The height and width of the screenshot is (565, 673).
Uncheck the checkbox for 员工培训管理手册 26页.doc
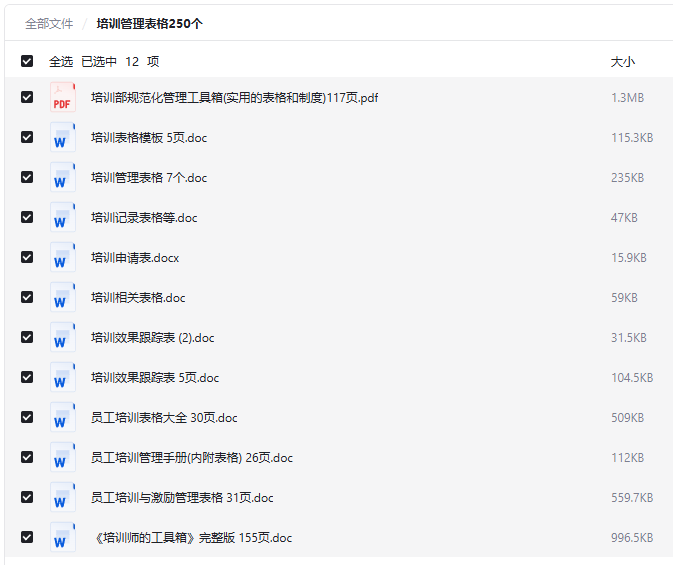[x=27, y=456]
